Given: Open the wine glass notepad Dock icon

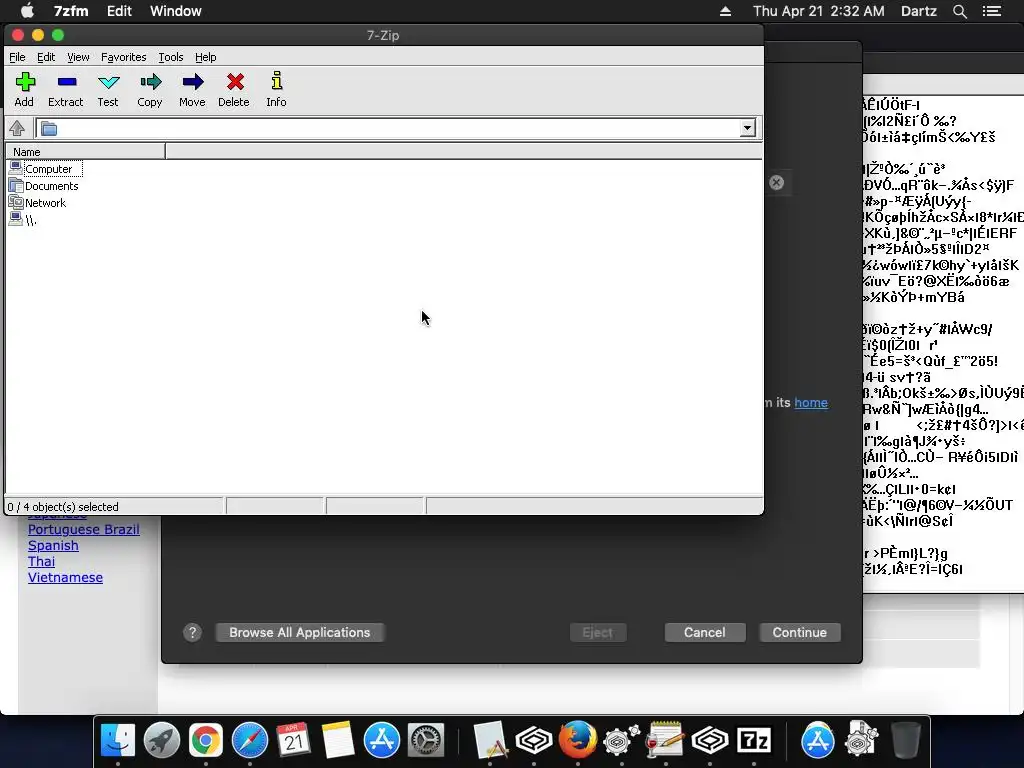Looking at the screenshot, I should pyautogui.click(x=665, y=740).
